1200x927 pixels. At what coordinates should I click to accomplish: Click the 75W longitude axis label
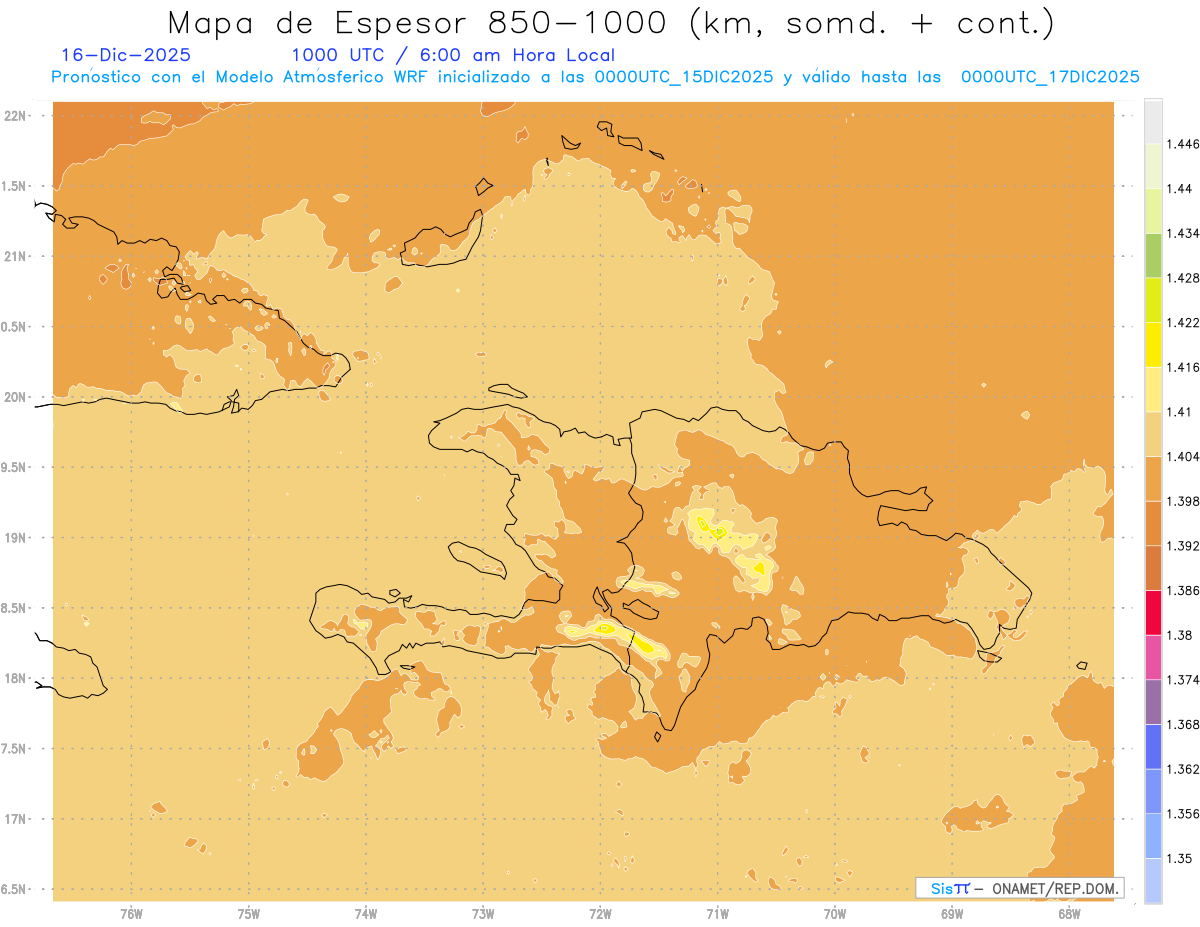point(248,914)
